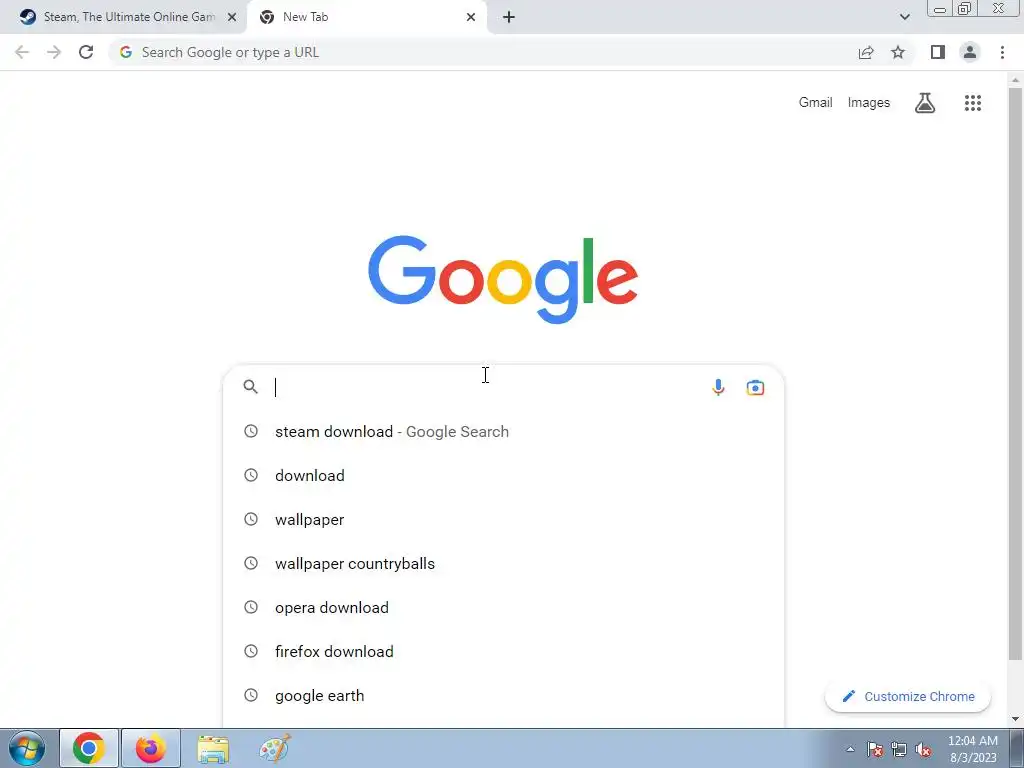Screen dimensions: 1024x768
Task: Open Google Lens image search camera icon
Action: coord(755,387)
